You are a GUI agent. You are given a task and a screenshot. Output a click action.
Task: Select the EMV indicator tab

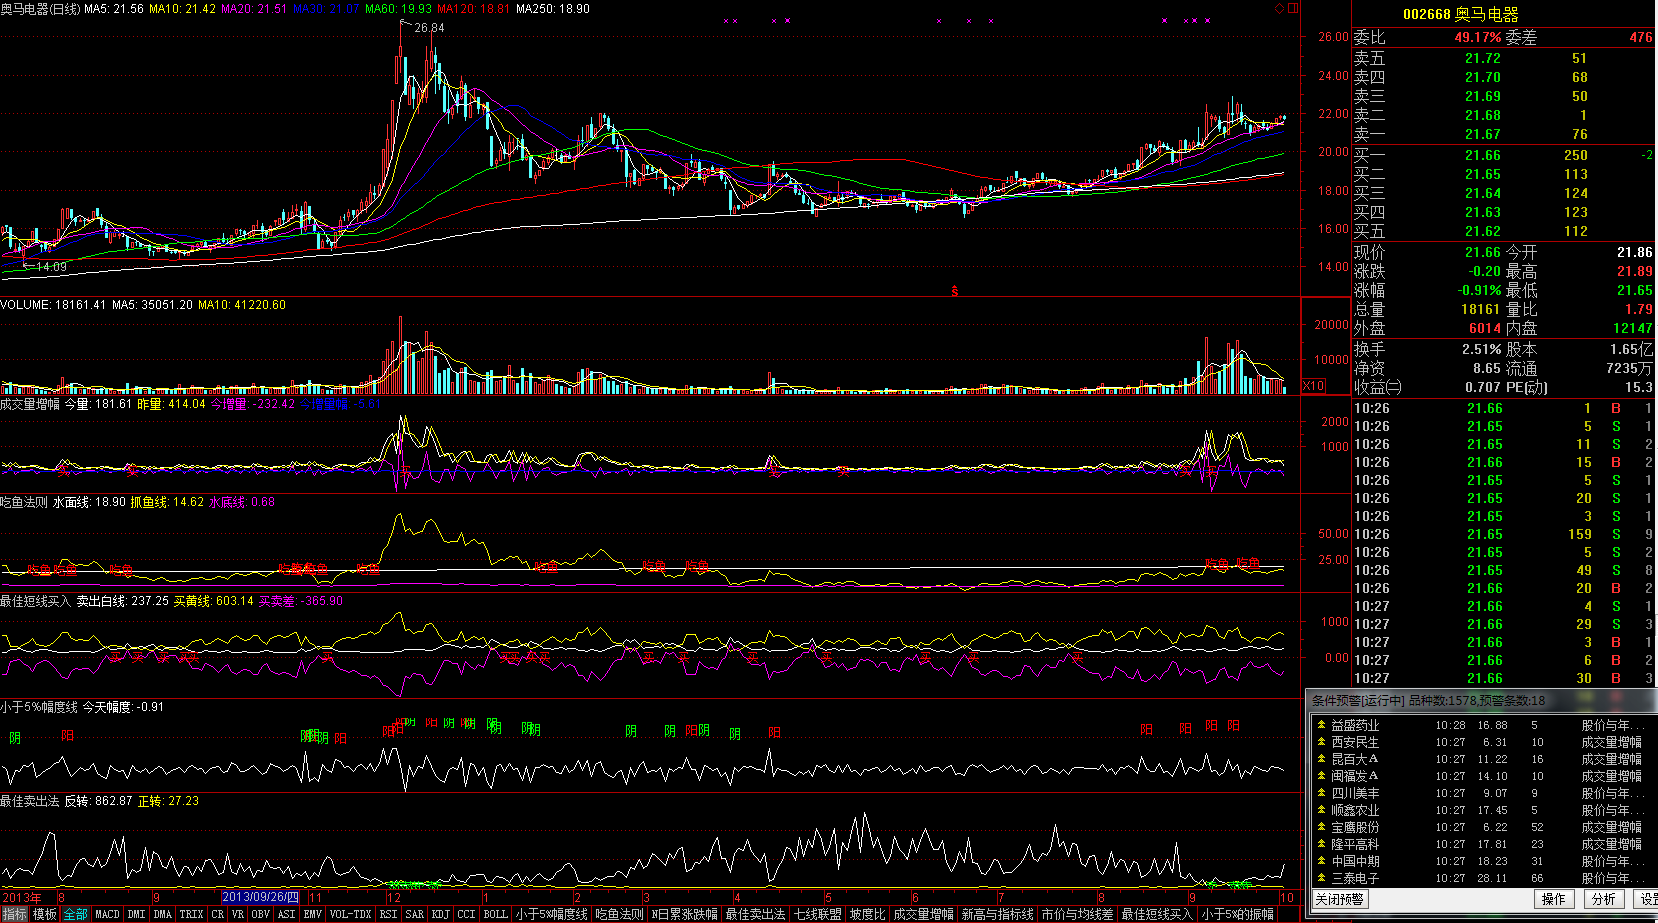tap(312, 914)
